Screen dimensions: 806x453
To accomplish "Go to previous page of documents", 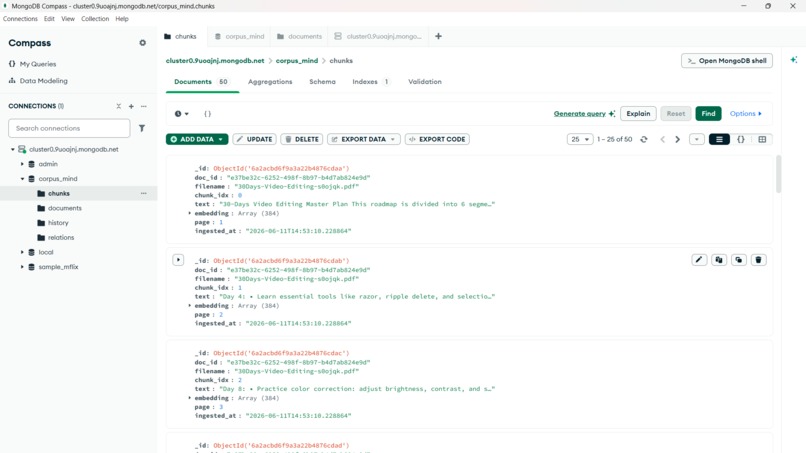I will [663, 139].
